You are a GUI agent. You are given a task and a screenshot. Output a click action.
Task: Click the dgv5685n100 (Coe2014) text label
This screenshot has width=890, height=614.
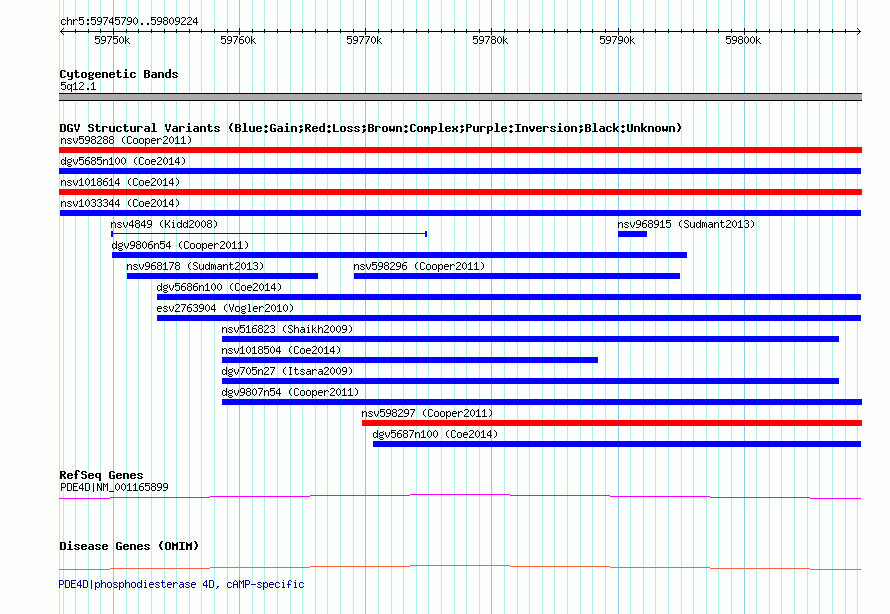(123, 161)
